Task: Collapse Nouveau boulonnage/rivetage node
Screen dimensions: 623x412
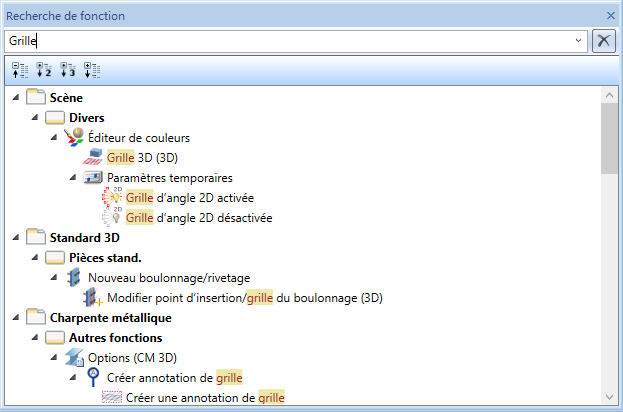Action: coord(54,277)
